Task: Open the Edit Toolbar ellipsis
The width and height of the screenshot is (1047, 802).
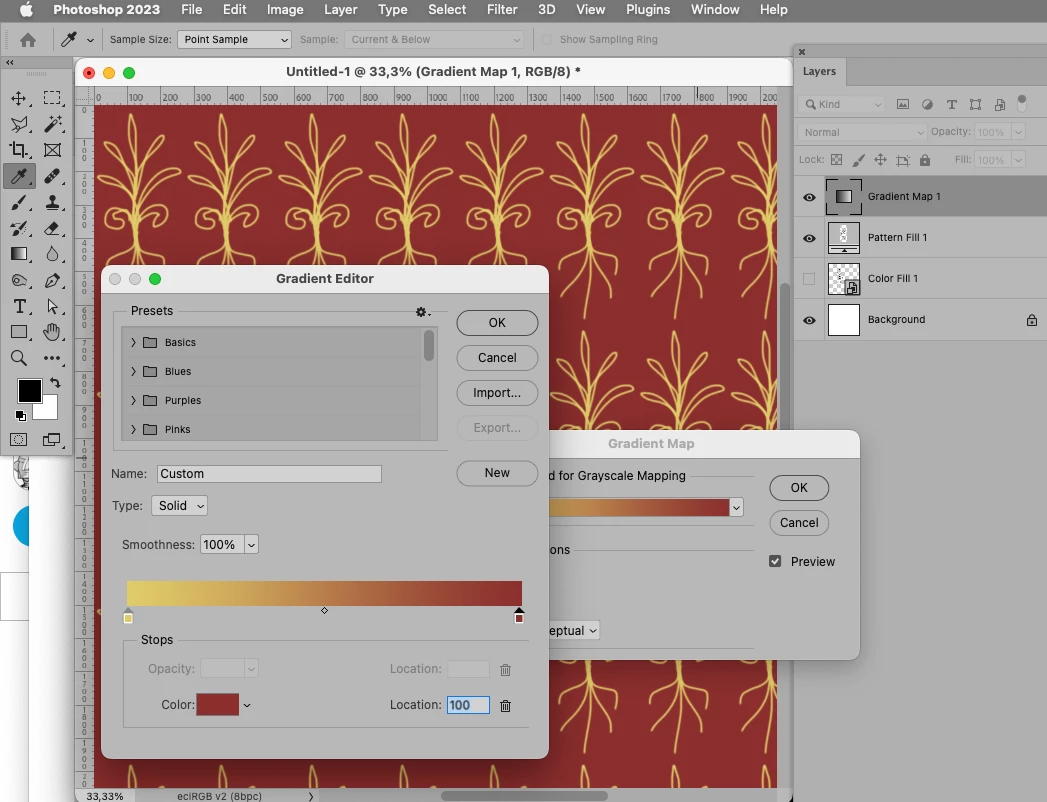Action: click(52, 359)
